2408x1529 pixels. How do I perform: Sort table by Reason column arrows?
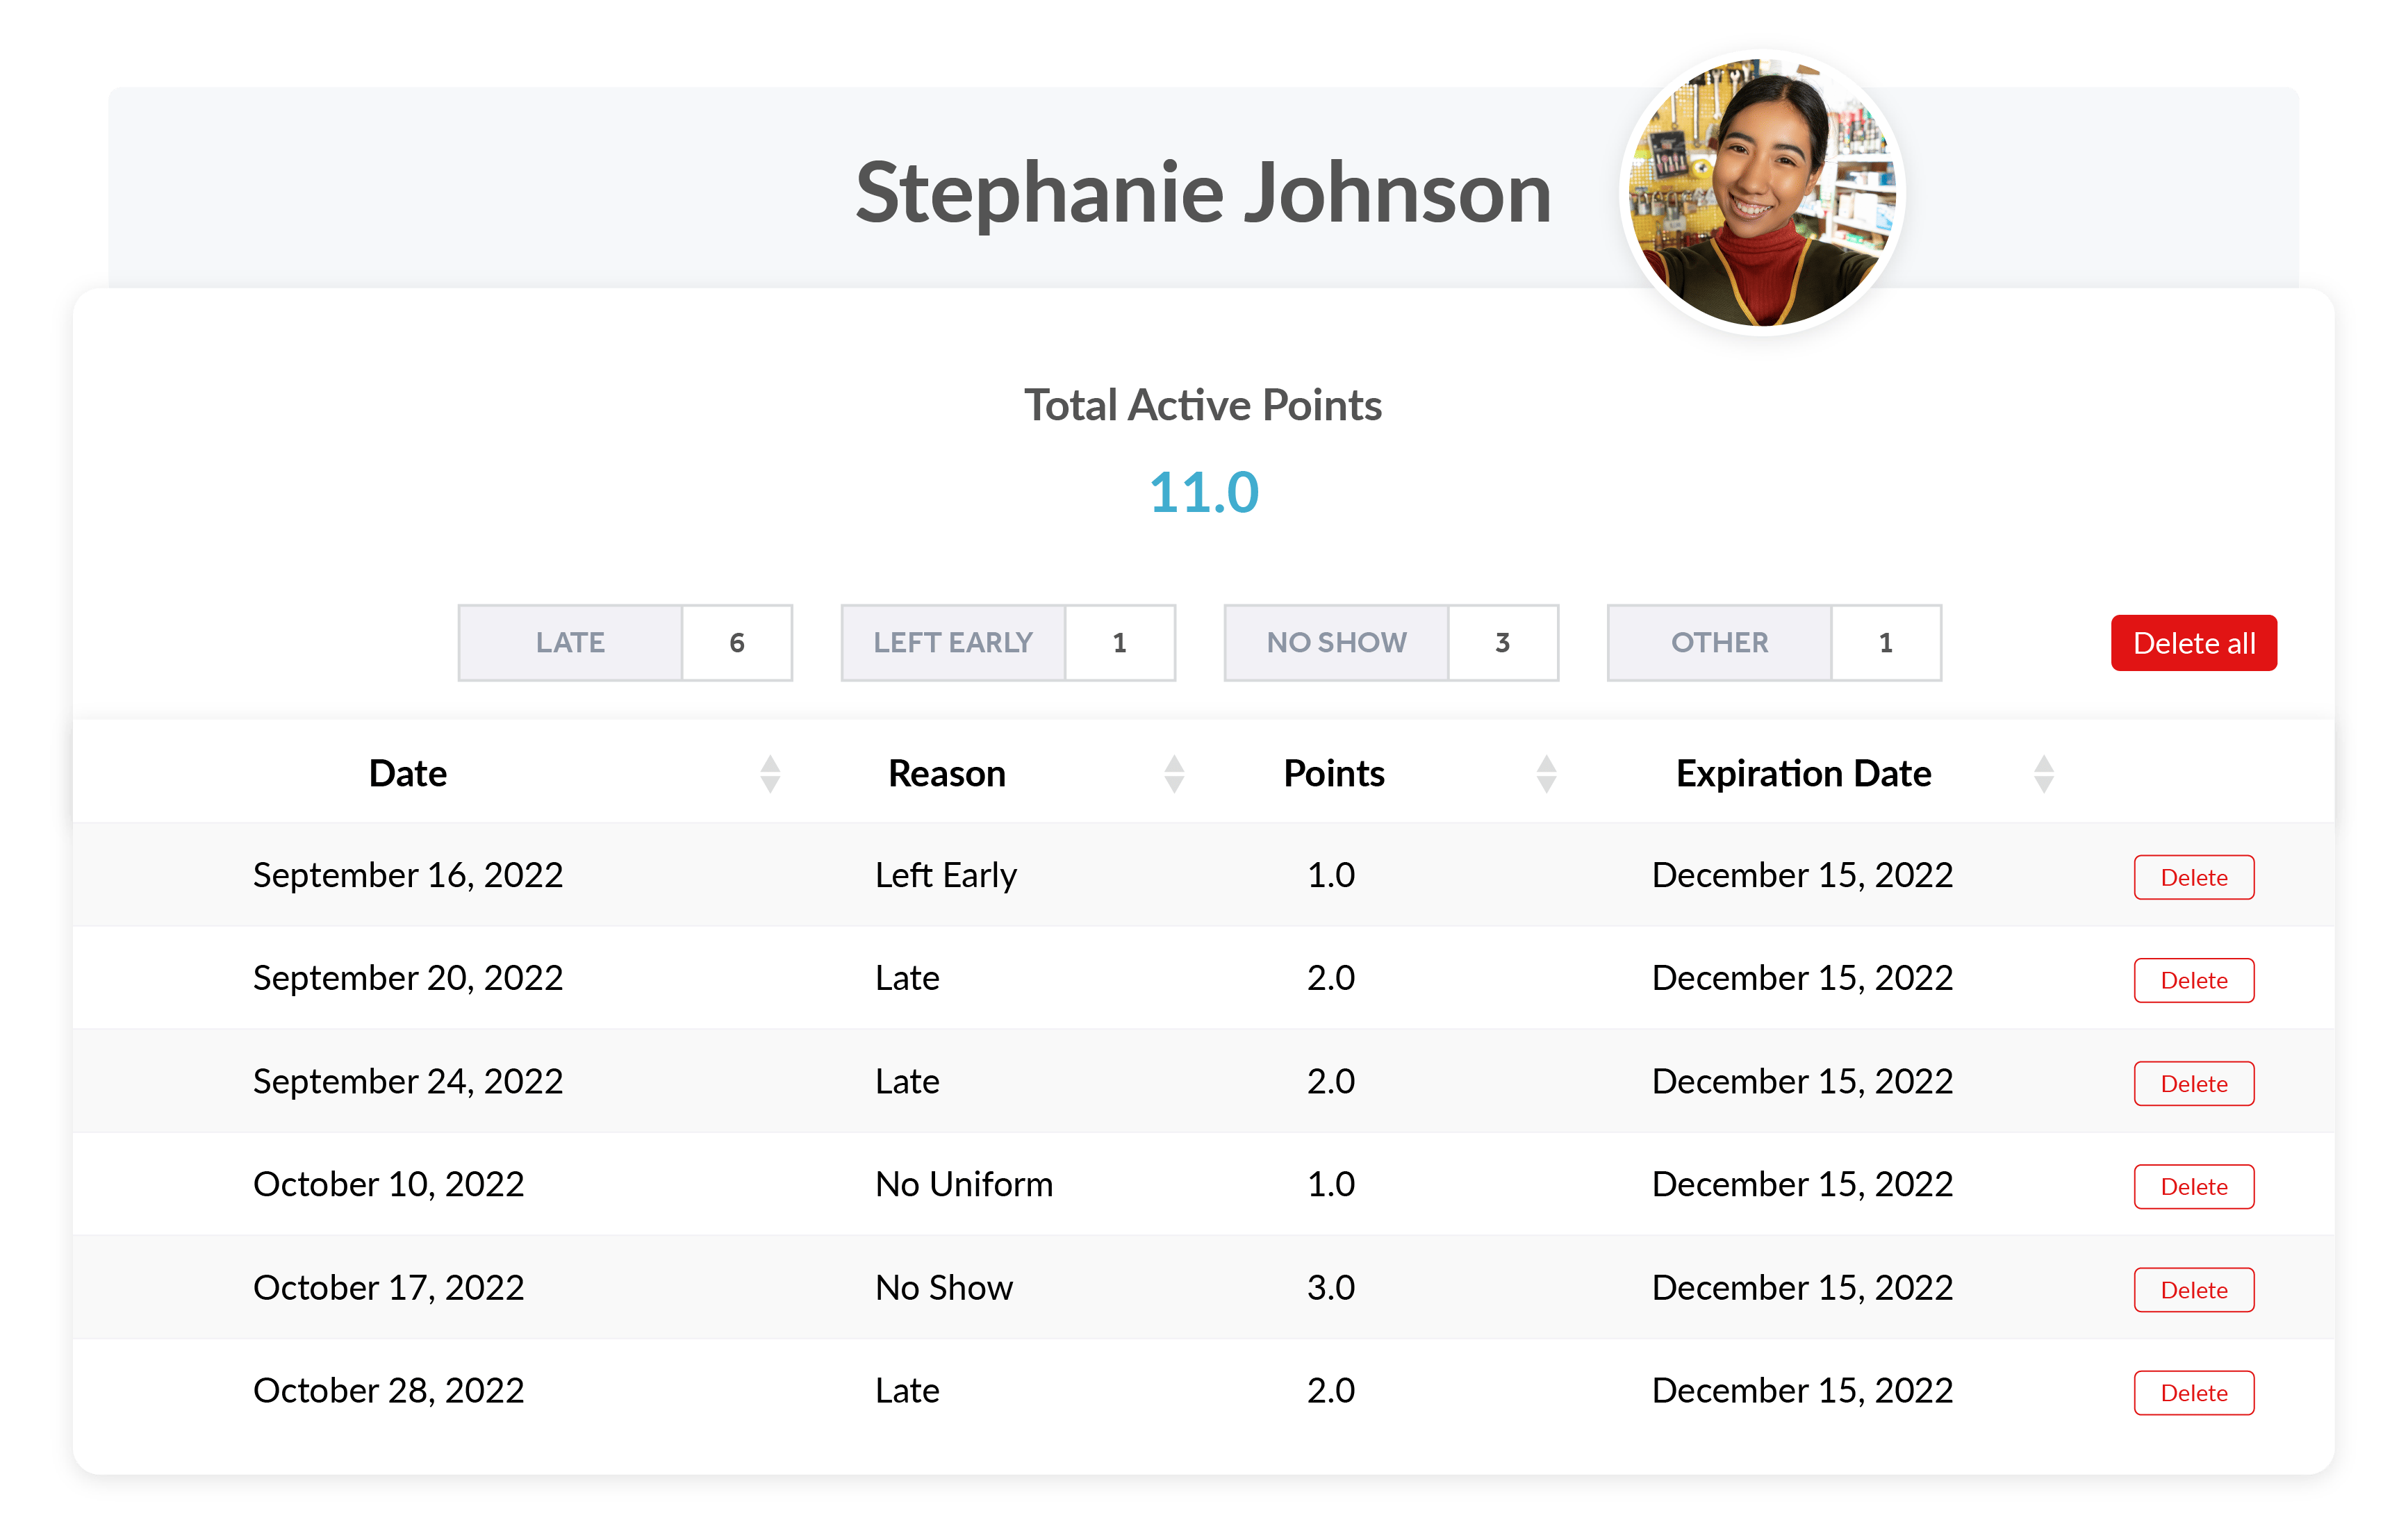1174,774
